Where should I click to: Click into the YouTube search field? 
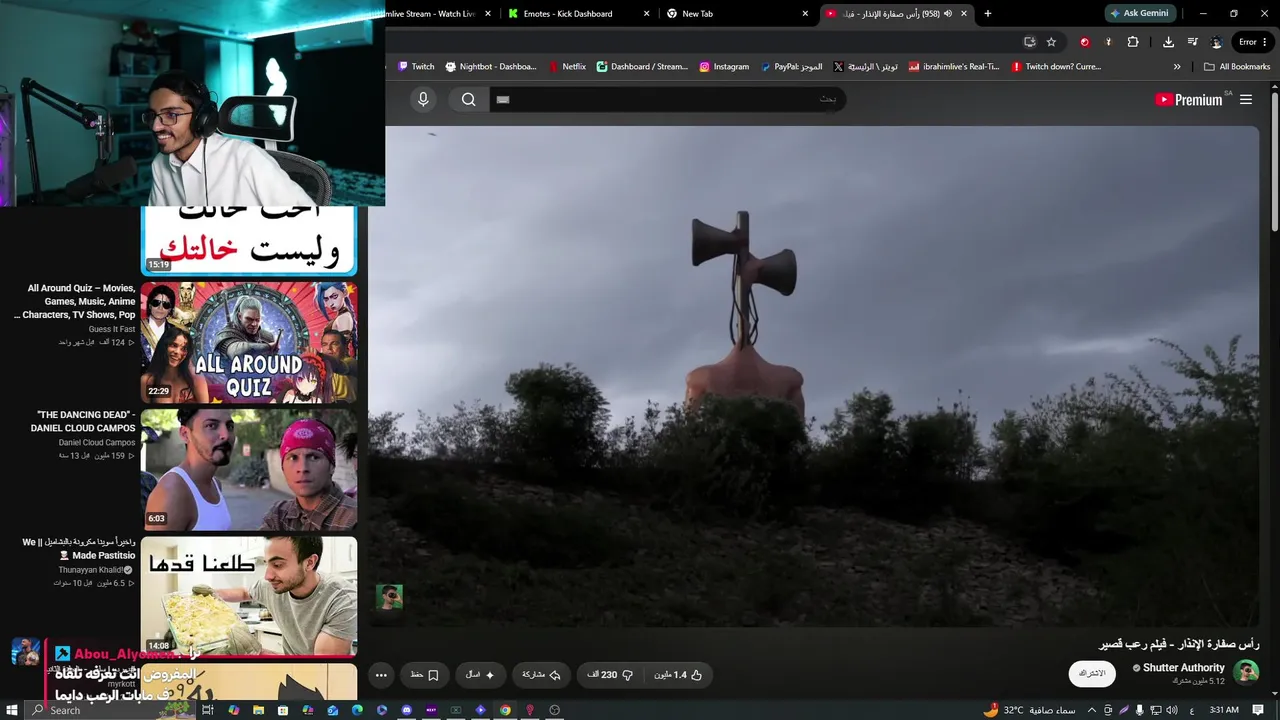[x=668, y=99]
